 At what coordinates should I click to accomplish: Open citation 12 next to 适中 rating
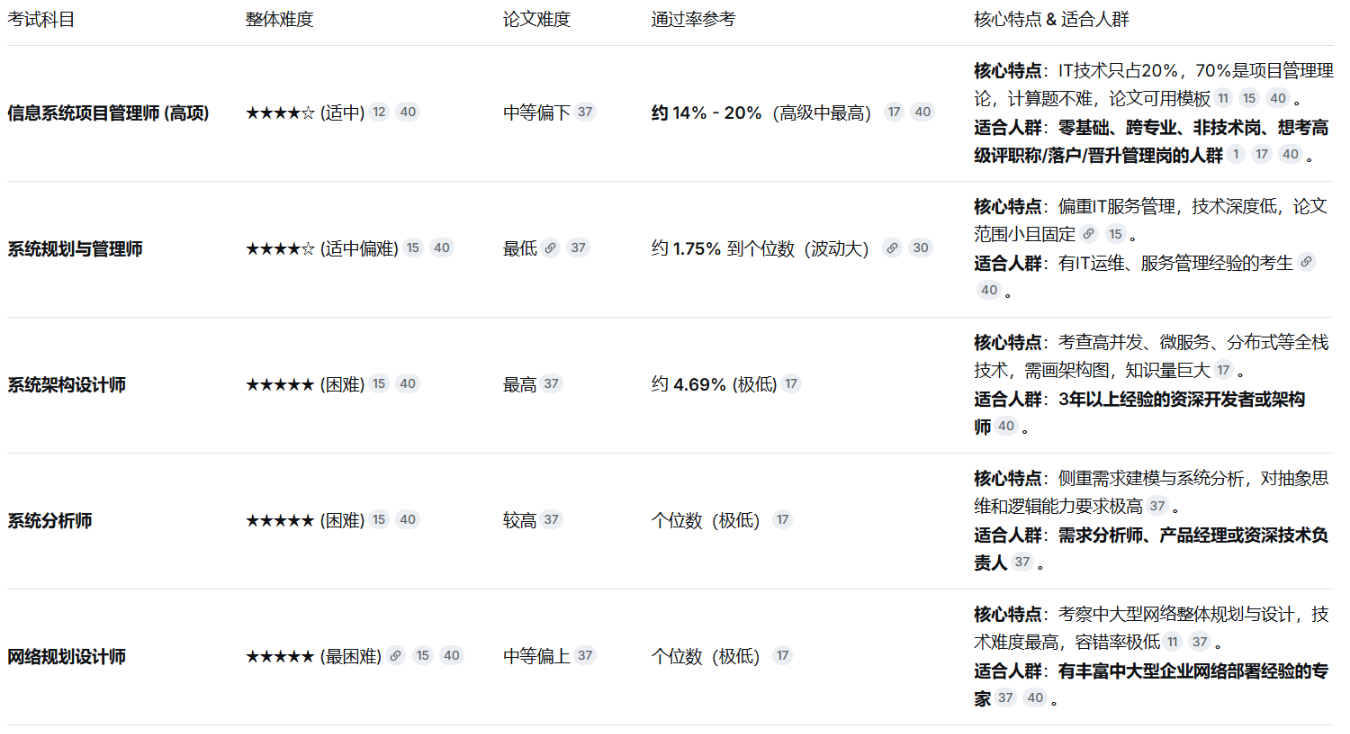coord(379,112)
